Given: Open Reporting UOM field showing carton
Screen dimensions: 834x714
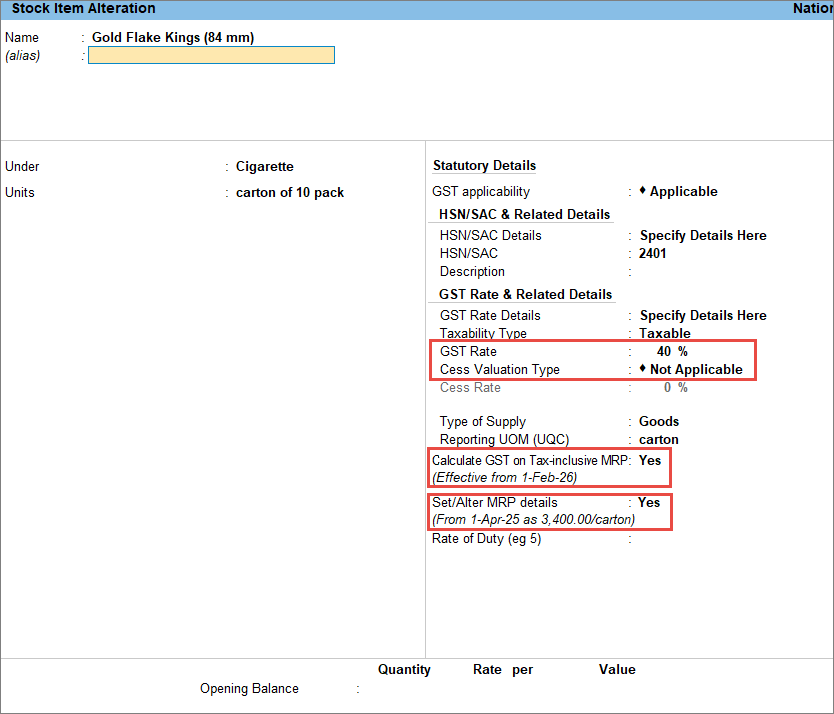Looking at the screenshot, I should click(x=658, y=440).
